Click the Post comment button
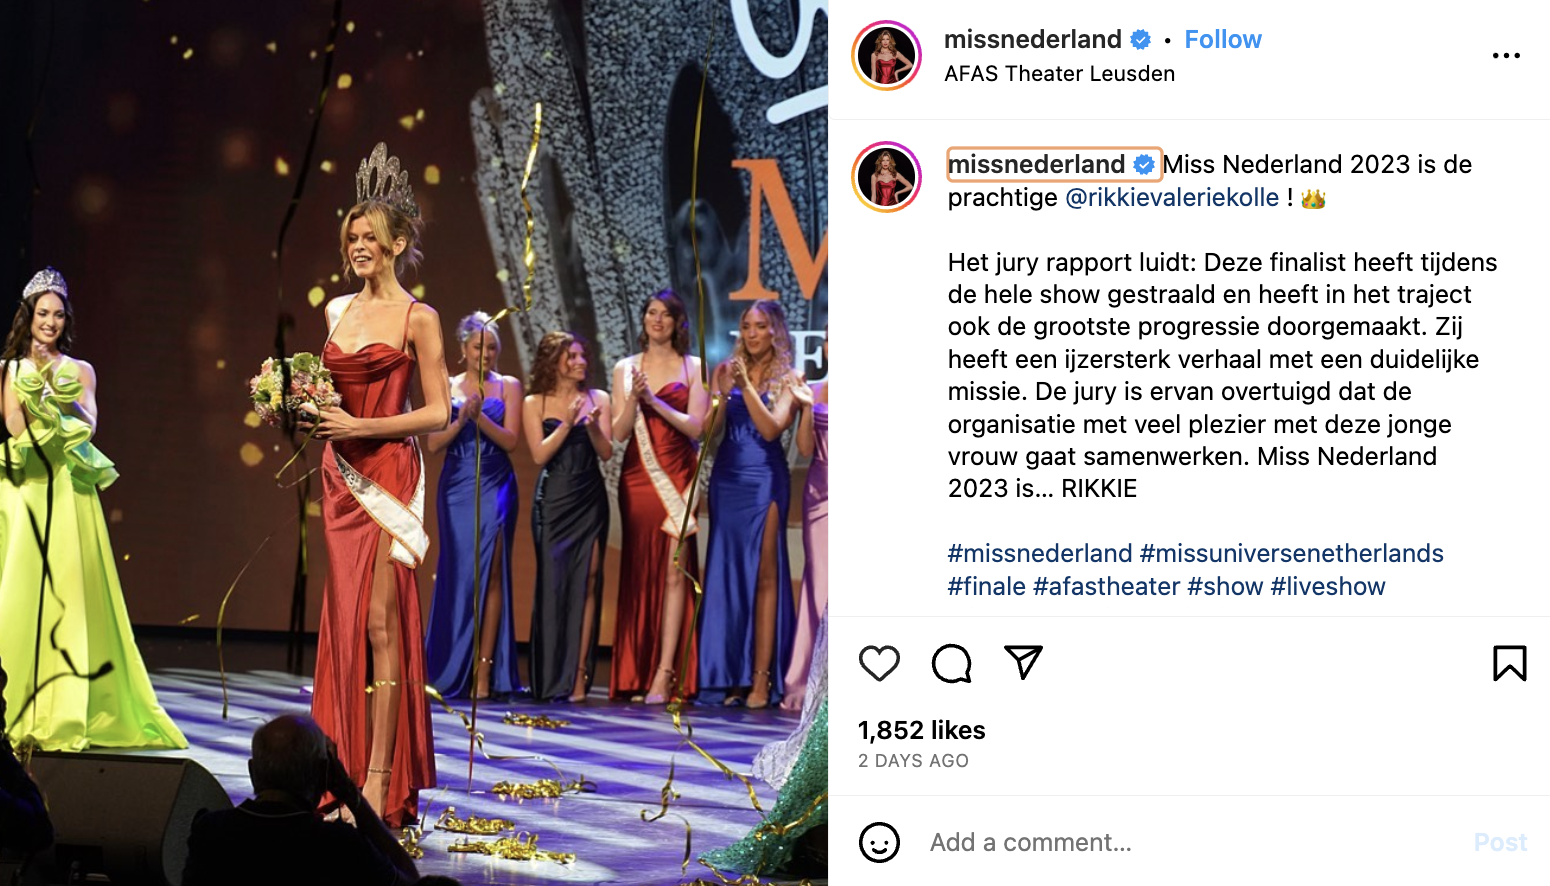 tap(1500, 843)
